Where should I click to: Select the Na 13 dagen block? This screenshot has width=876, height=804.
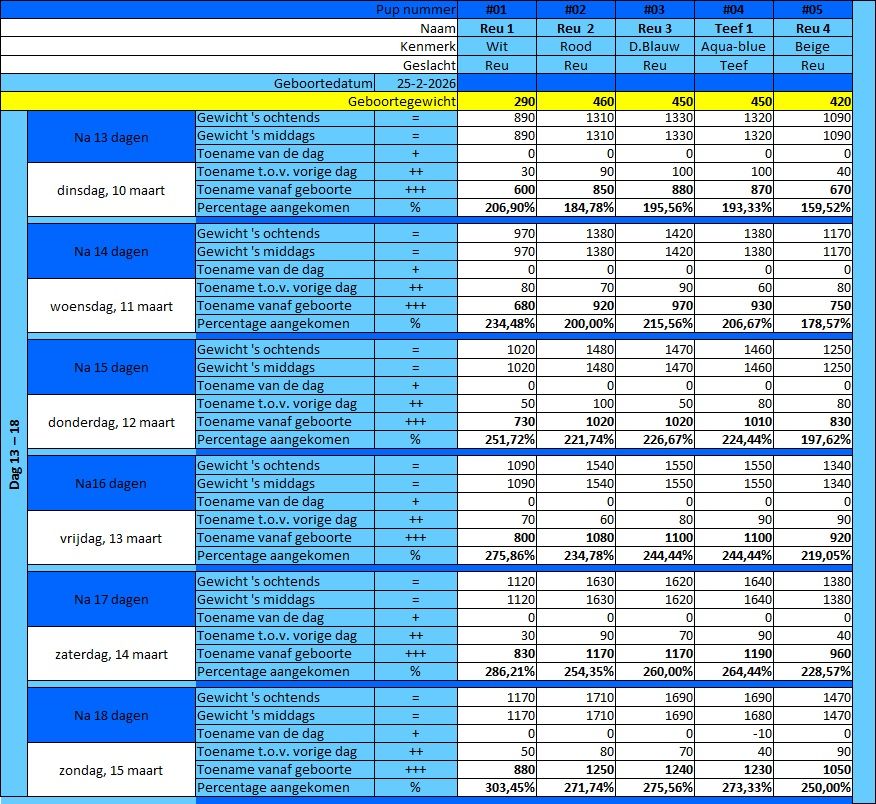pos(111,136)
